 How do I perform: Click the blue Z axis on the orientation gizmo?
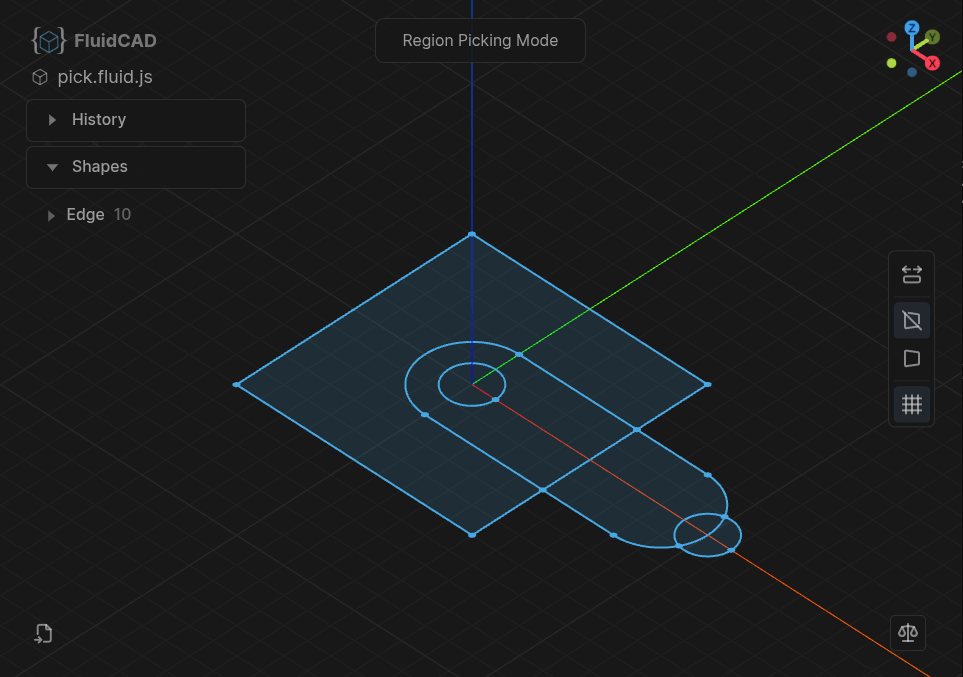(x=911, y=29)
